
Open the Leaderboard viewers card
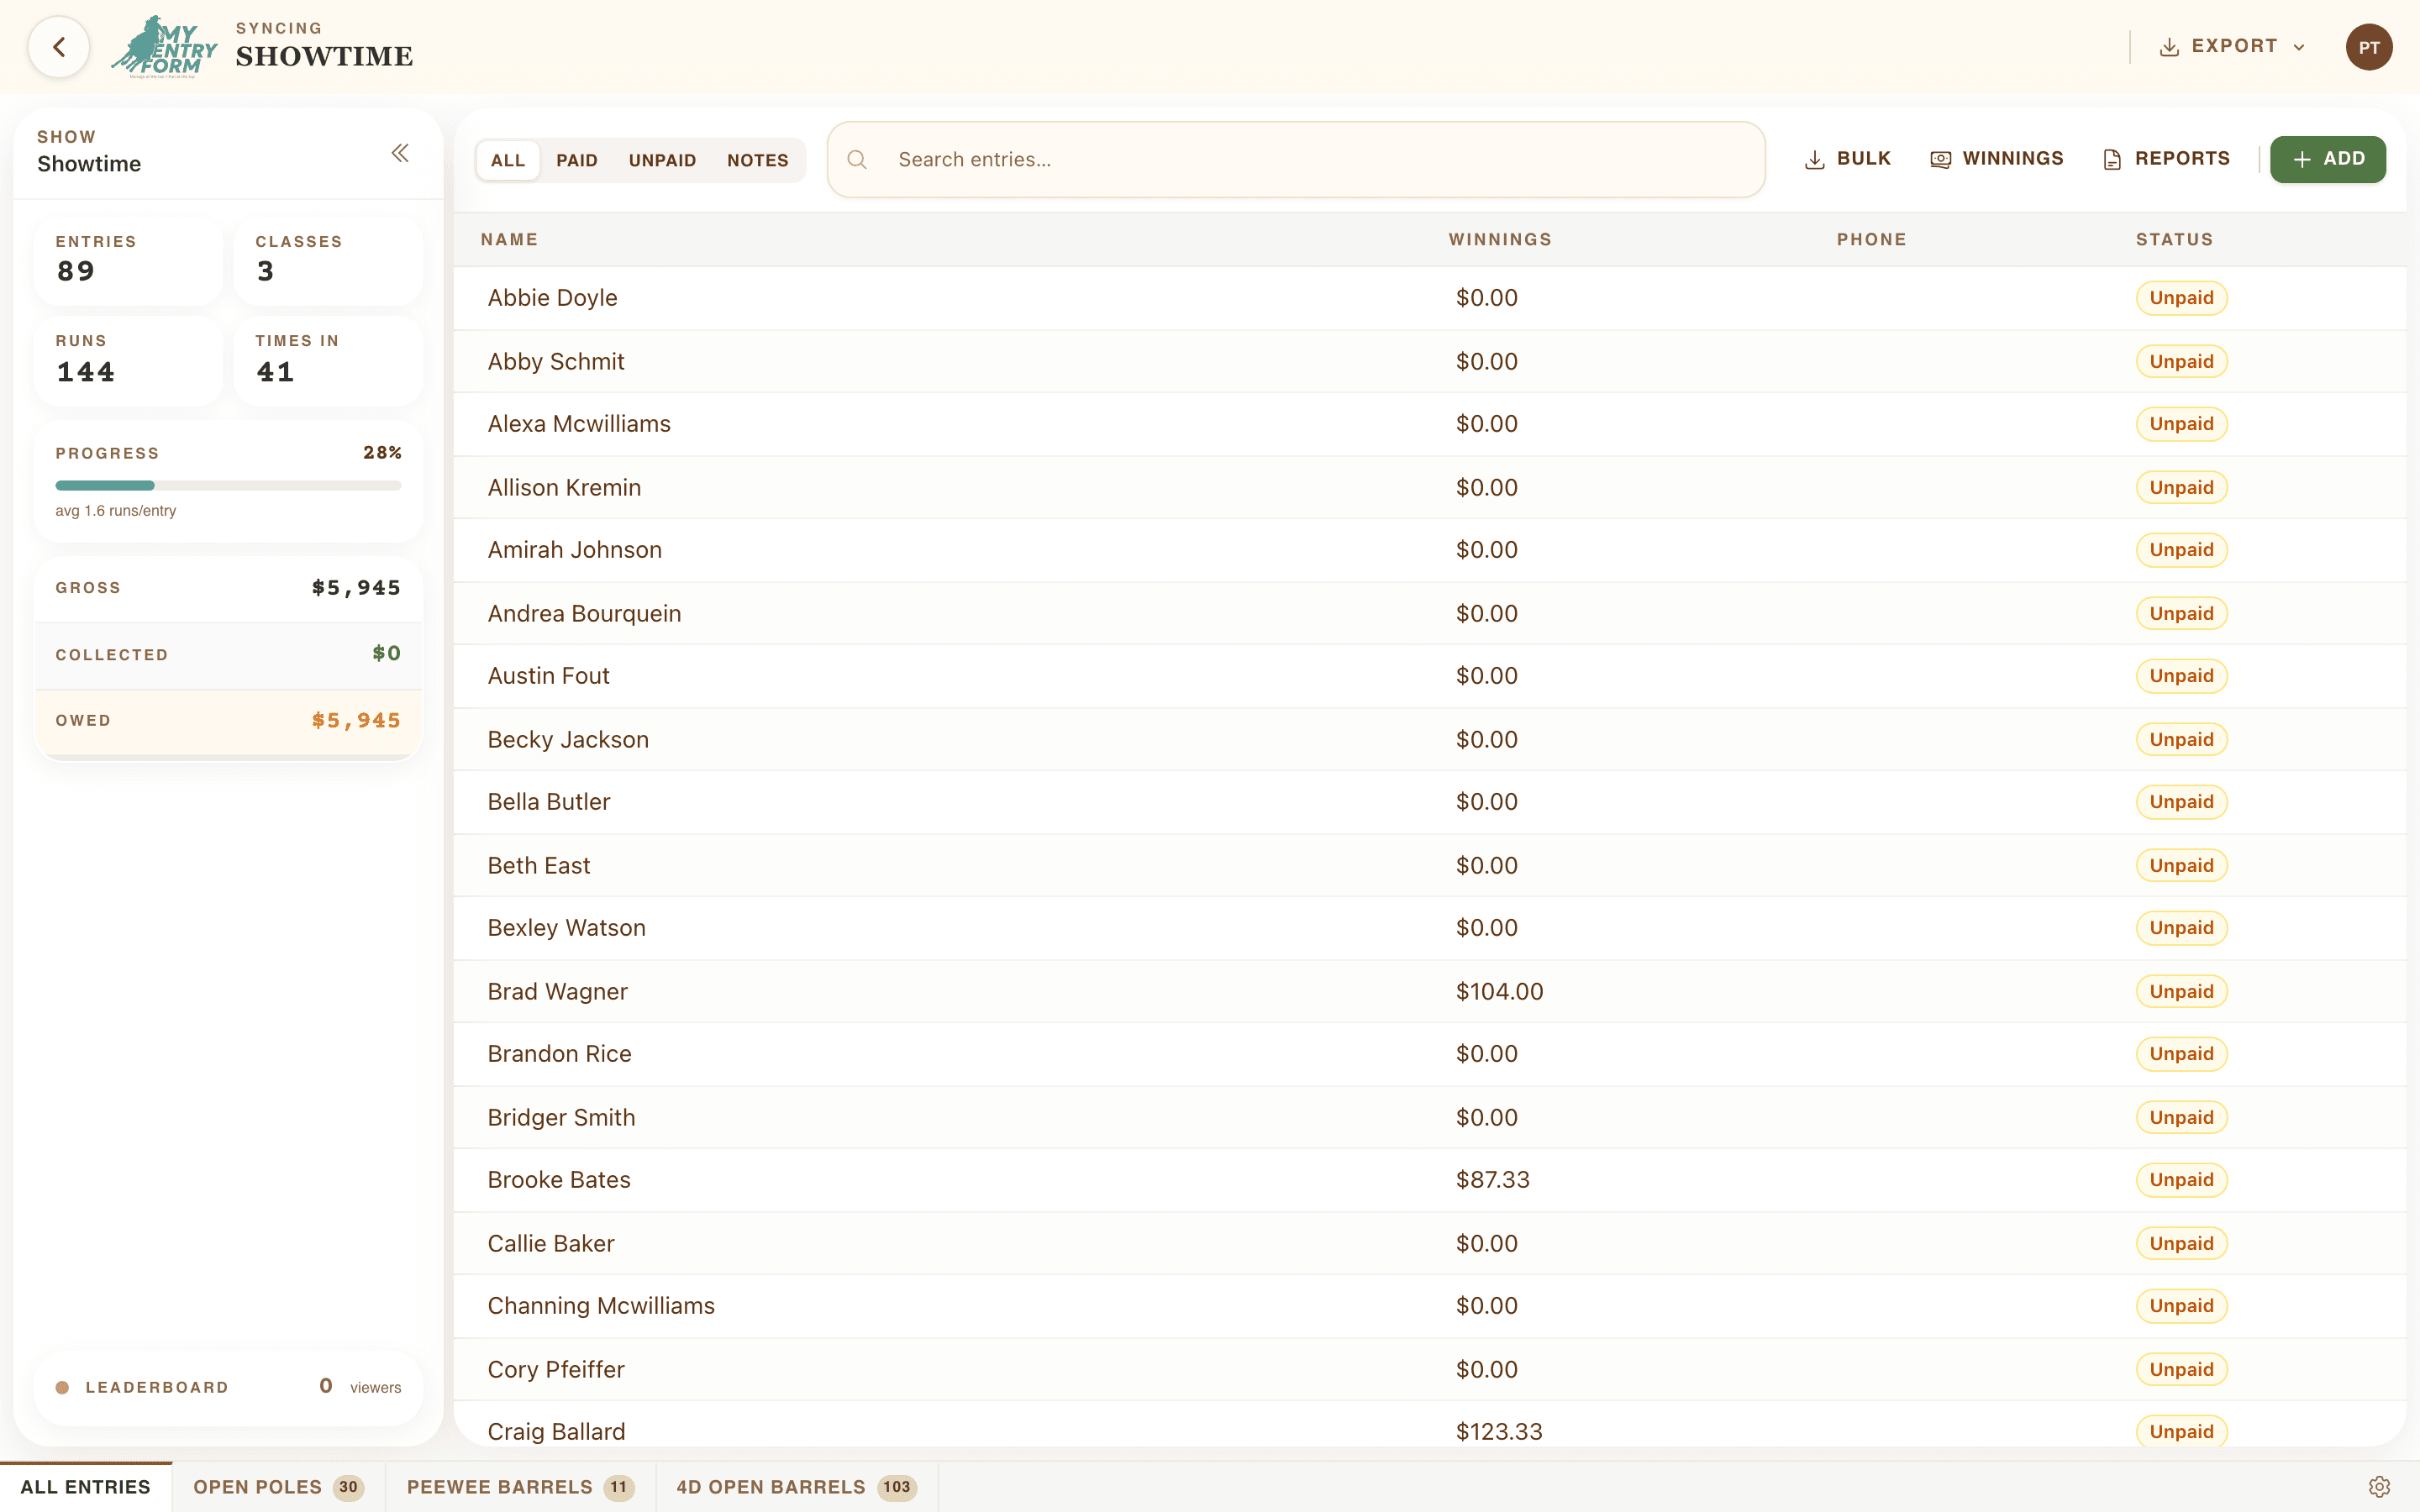tap(228, 1388)
